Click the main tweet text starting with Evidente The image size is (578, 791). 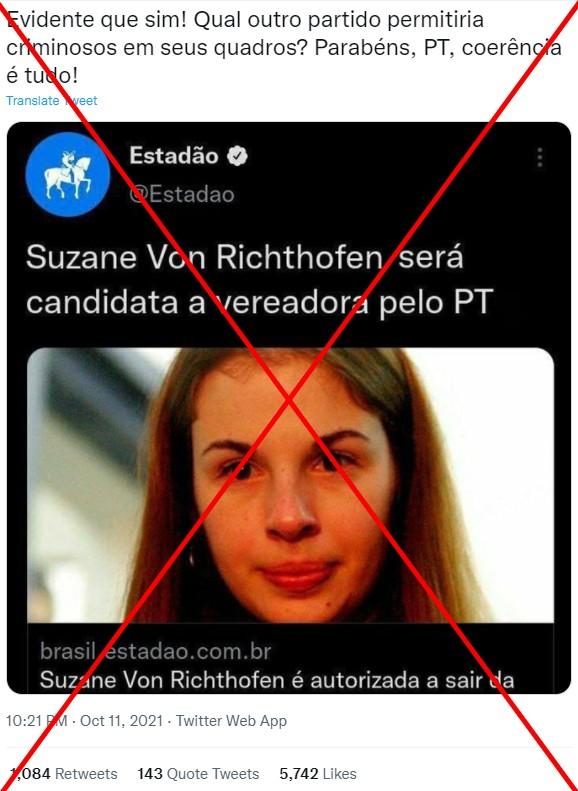(x=283, y=47)
